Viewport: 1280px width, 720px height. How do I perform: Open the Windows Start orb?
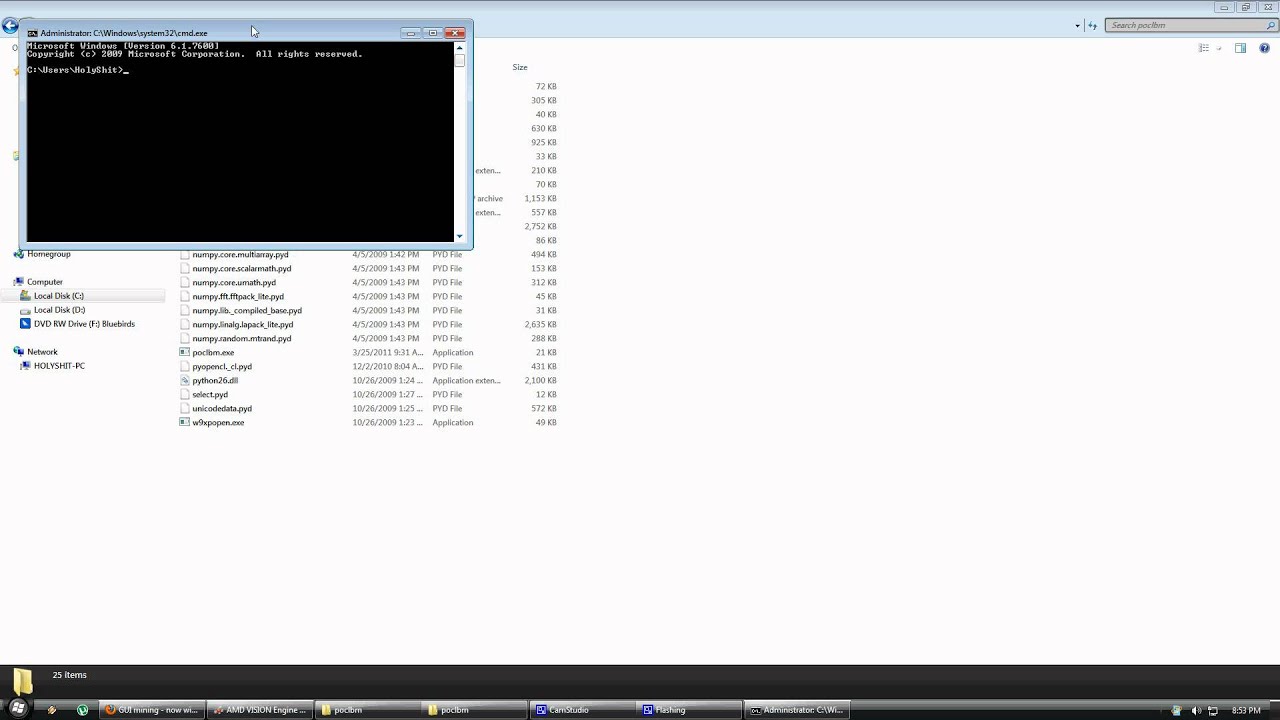click(x=17, y=708)
